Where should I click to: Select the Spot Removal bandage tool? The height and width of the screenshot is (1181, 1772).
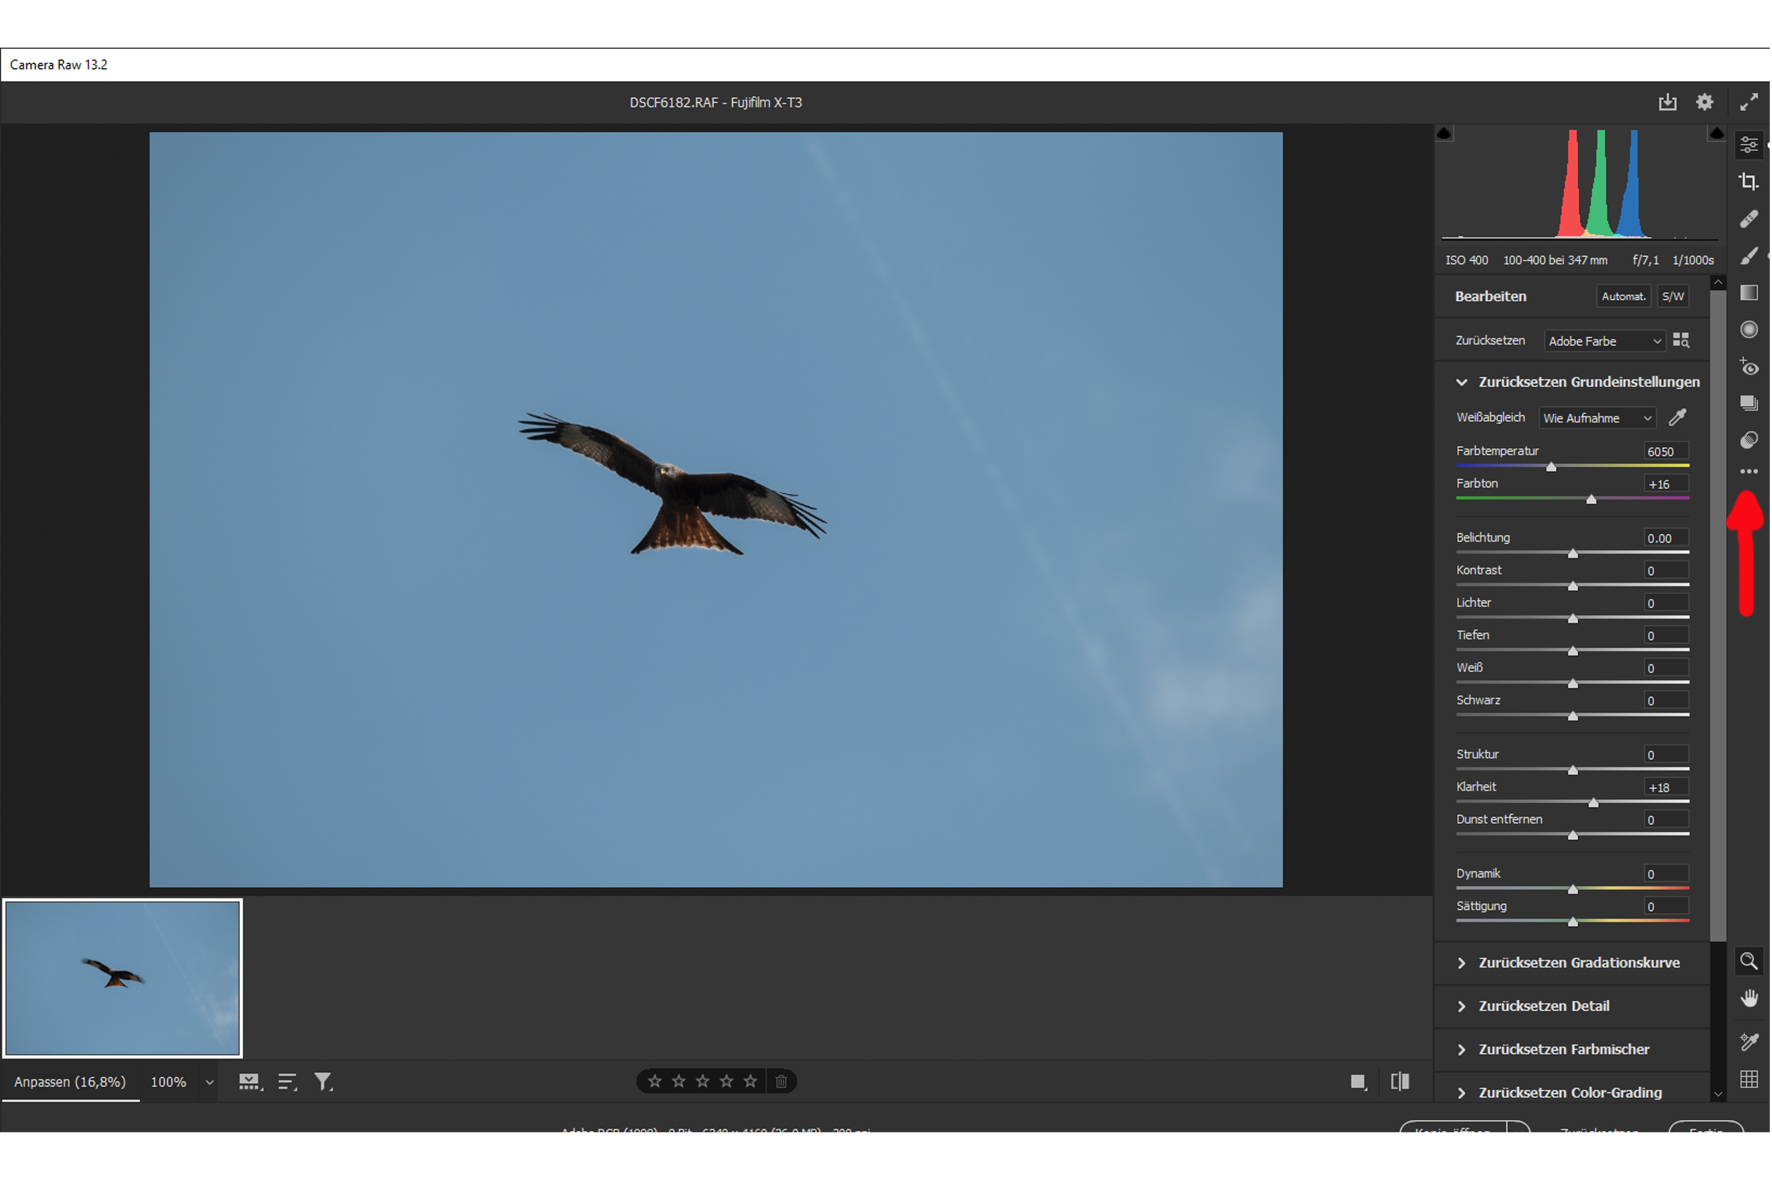click(x=1748, y=219)
